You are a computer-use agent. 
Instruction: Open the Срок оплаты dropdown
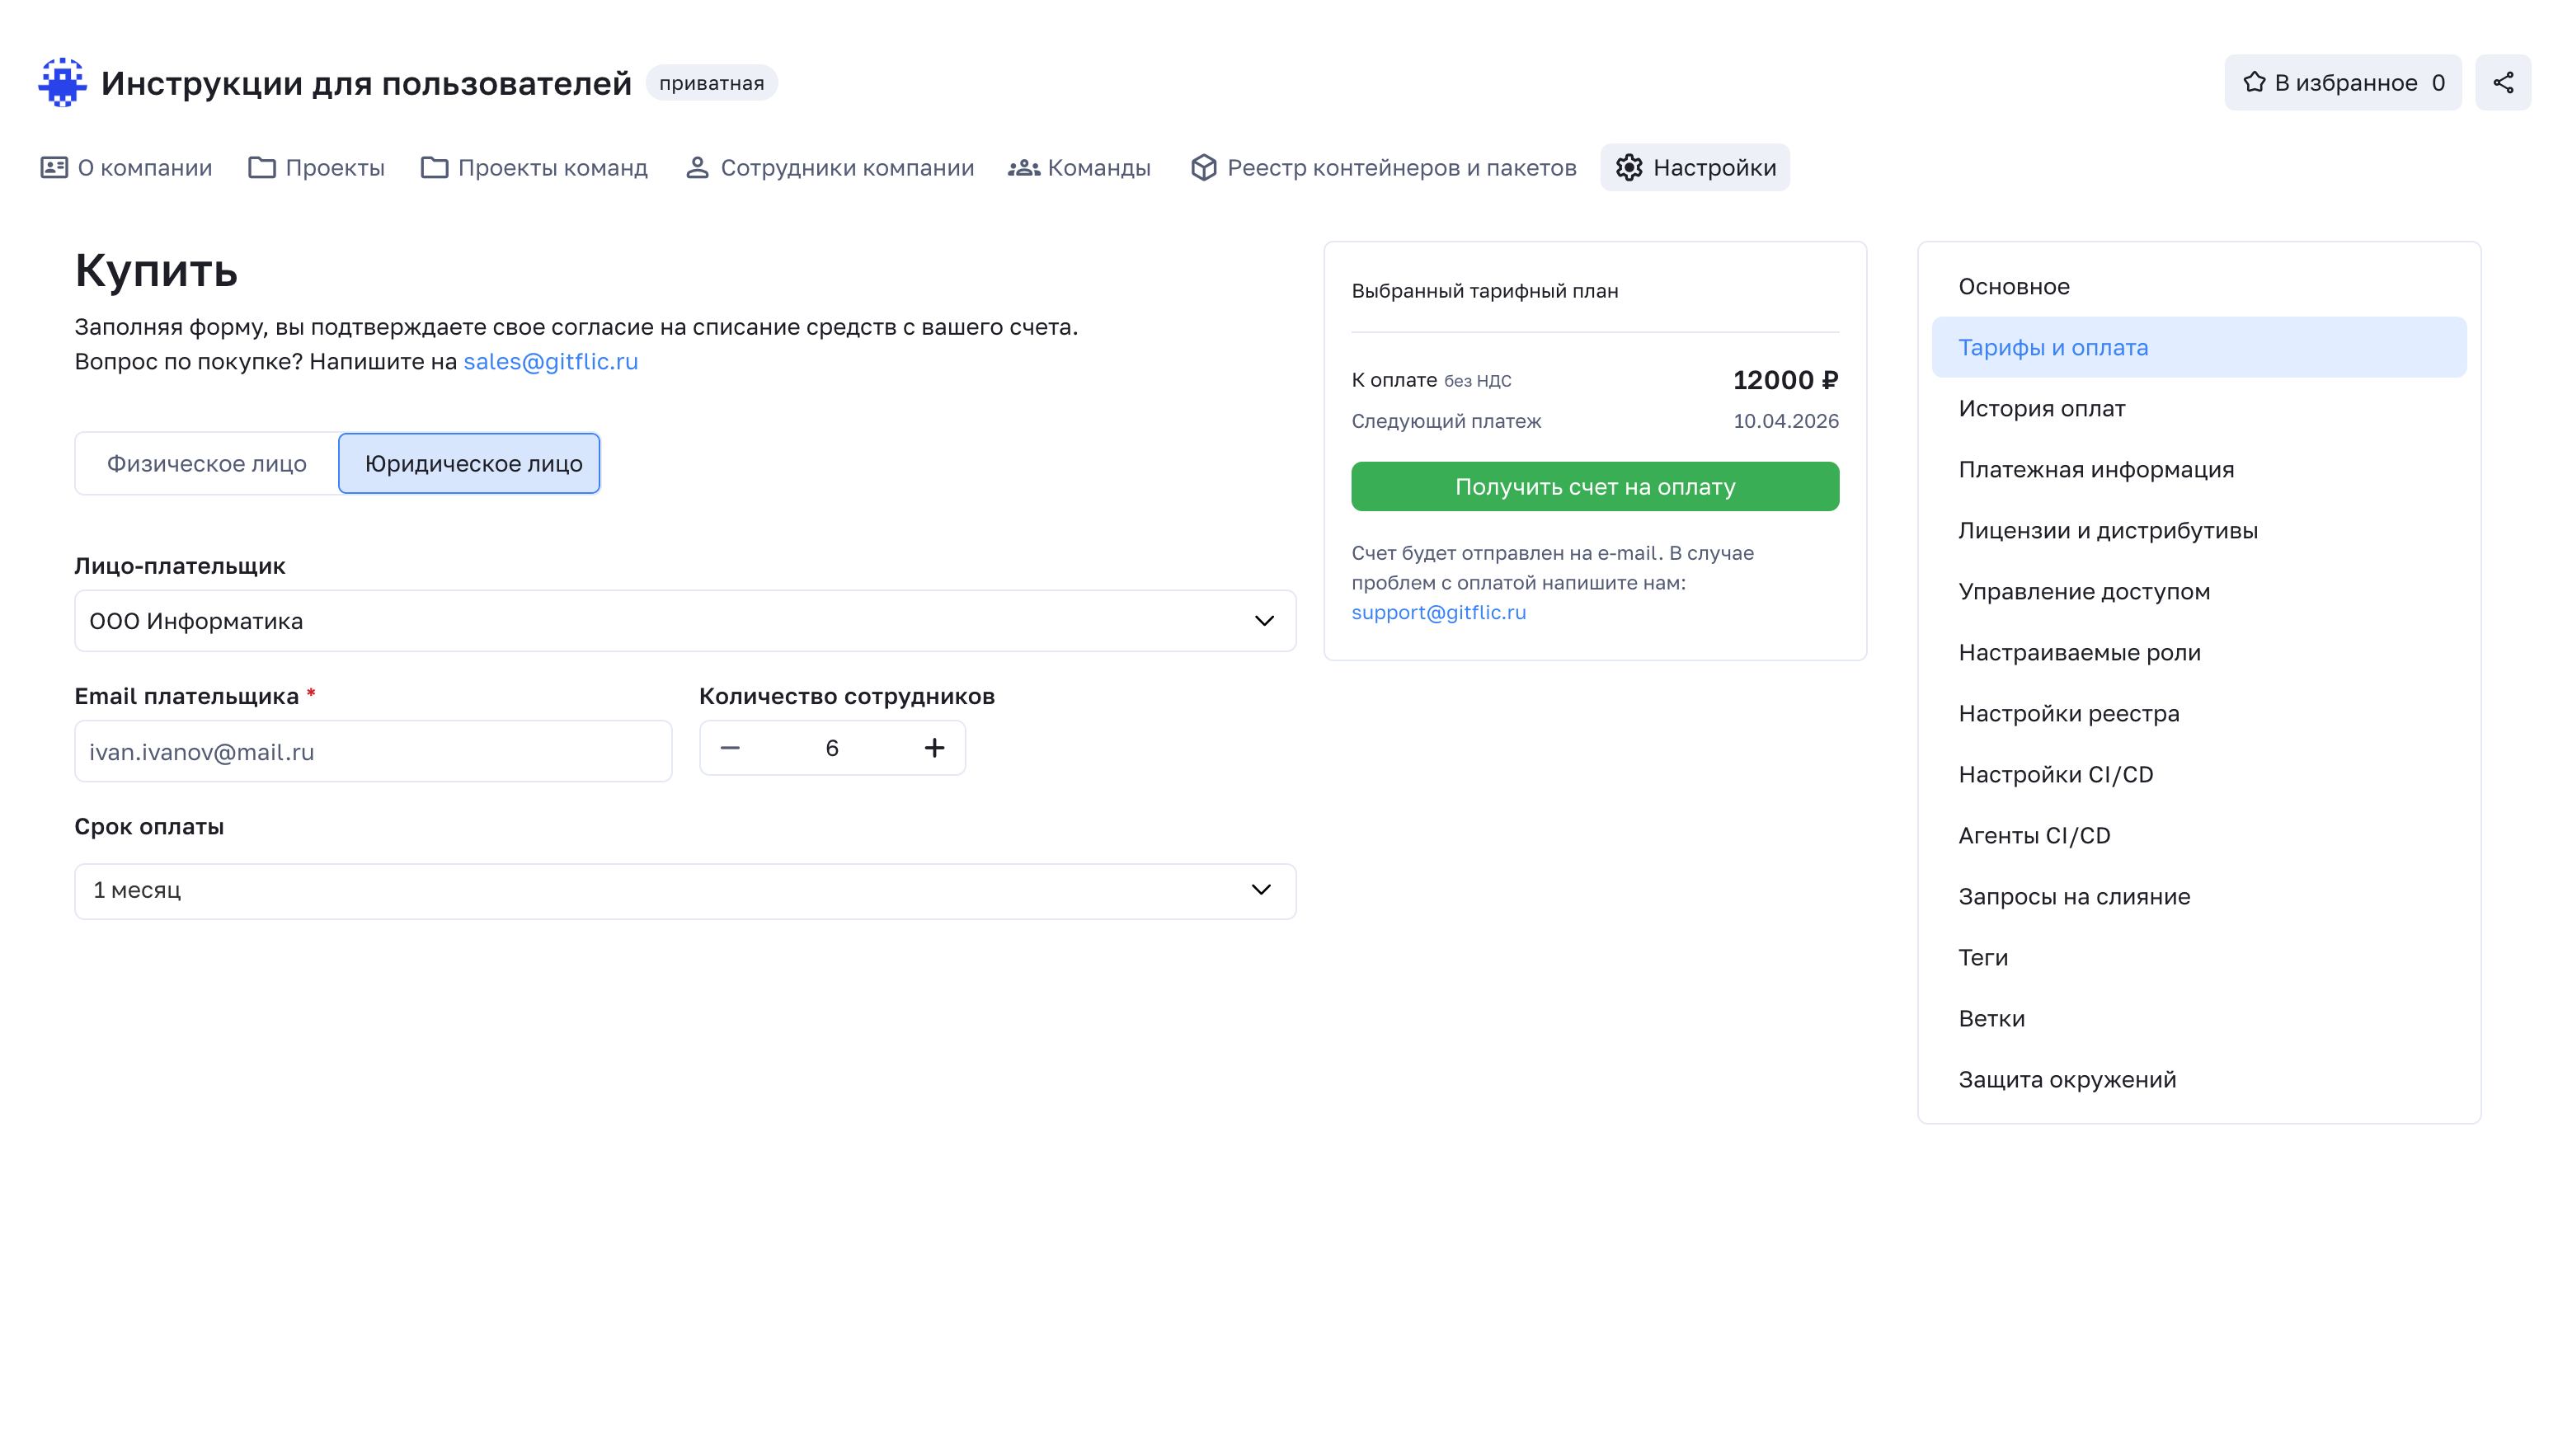click(685, 890)
